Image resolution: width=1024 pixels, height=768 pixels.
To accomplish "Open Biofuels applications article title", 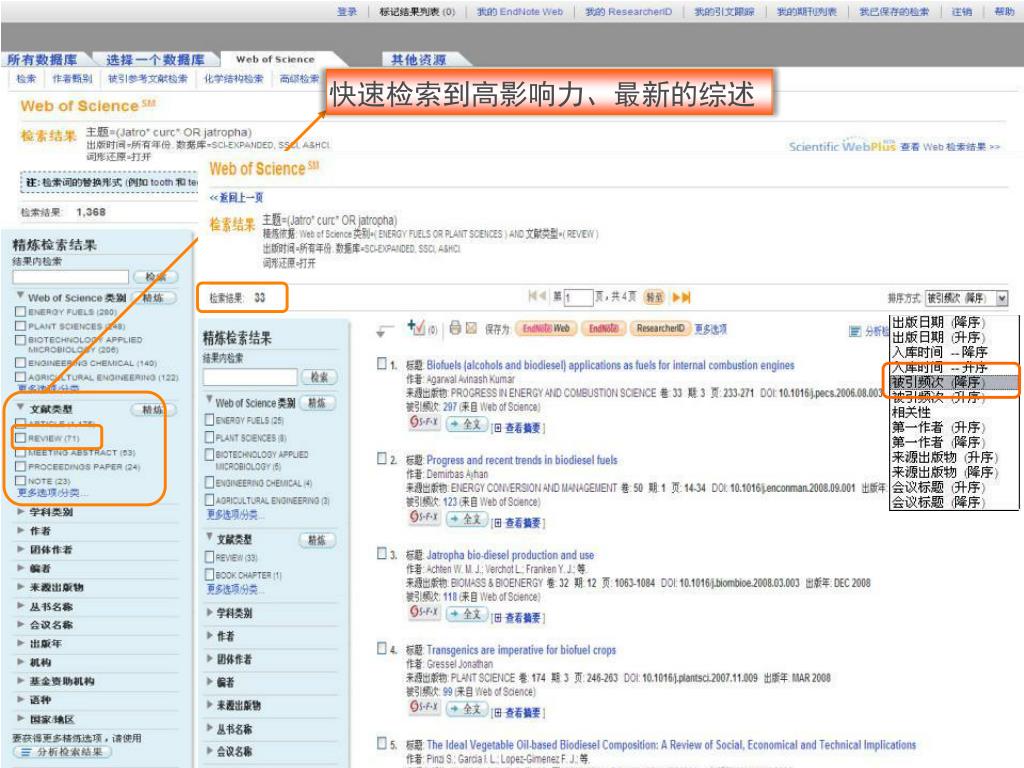I will (610, 365).
